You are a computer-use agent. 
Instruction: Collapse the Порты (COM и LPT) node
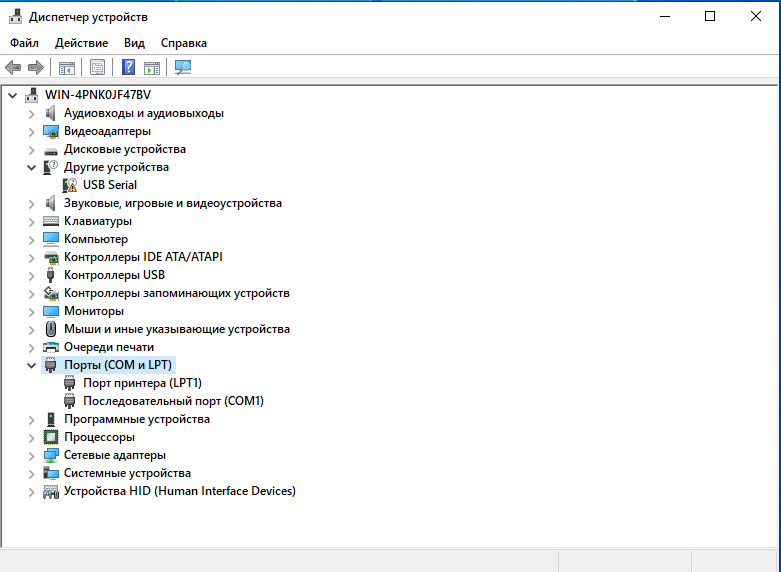[x=31, y=365]
